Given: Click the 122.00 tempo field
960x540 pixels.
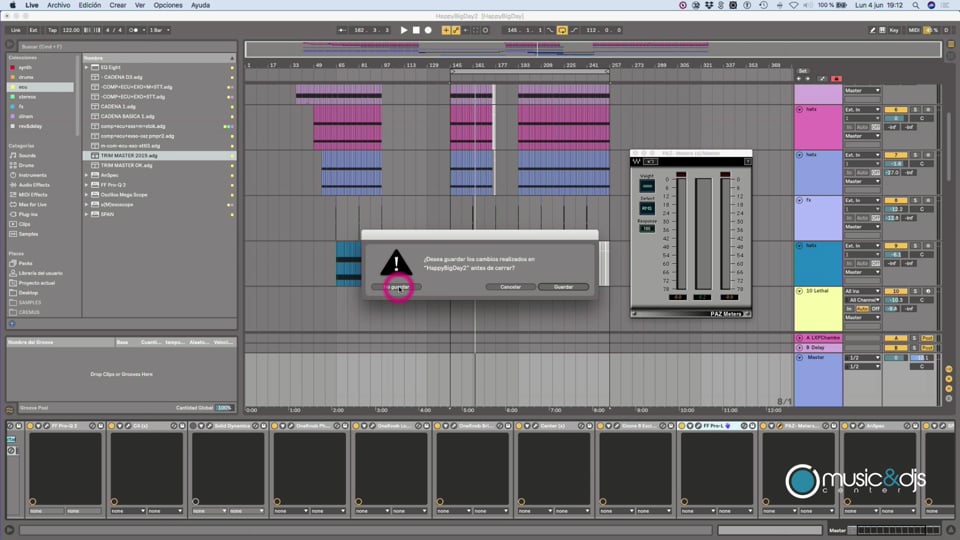Looking at the screenshot, I should 71,30.
